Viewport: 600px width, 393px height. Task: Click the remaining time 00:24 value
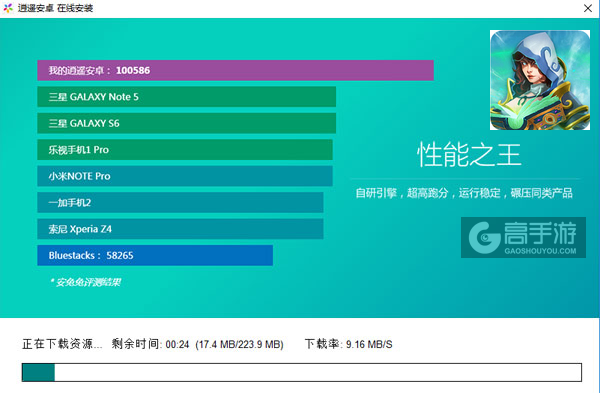[x=178, y=344]
